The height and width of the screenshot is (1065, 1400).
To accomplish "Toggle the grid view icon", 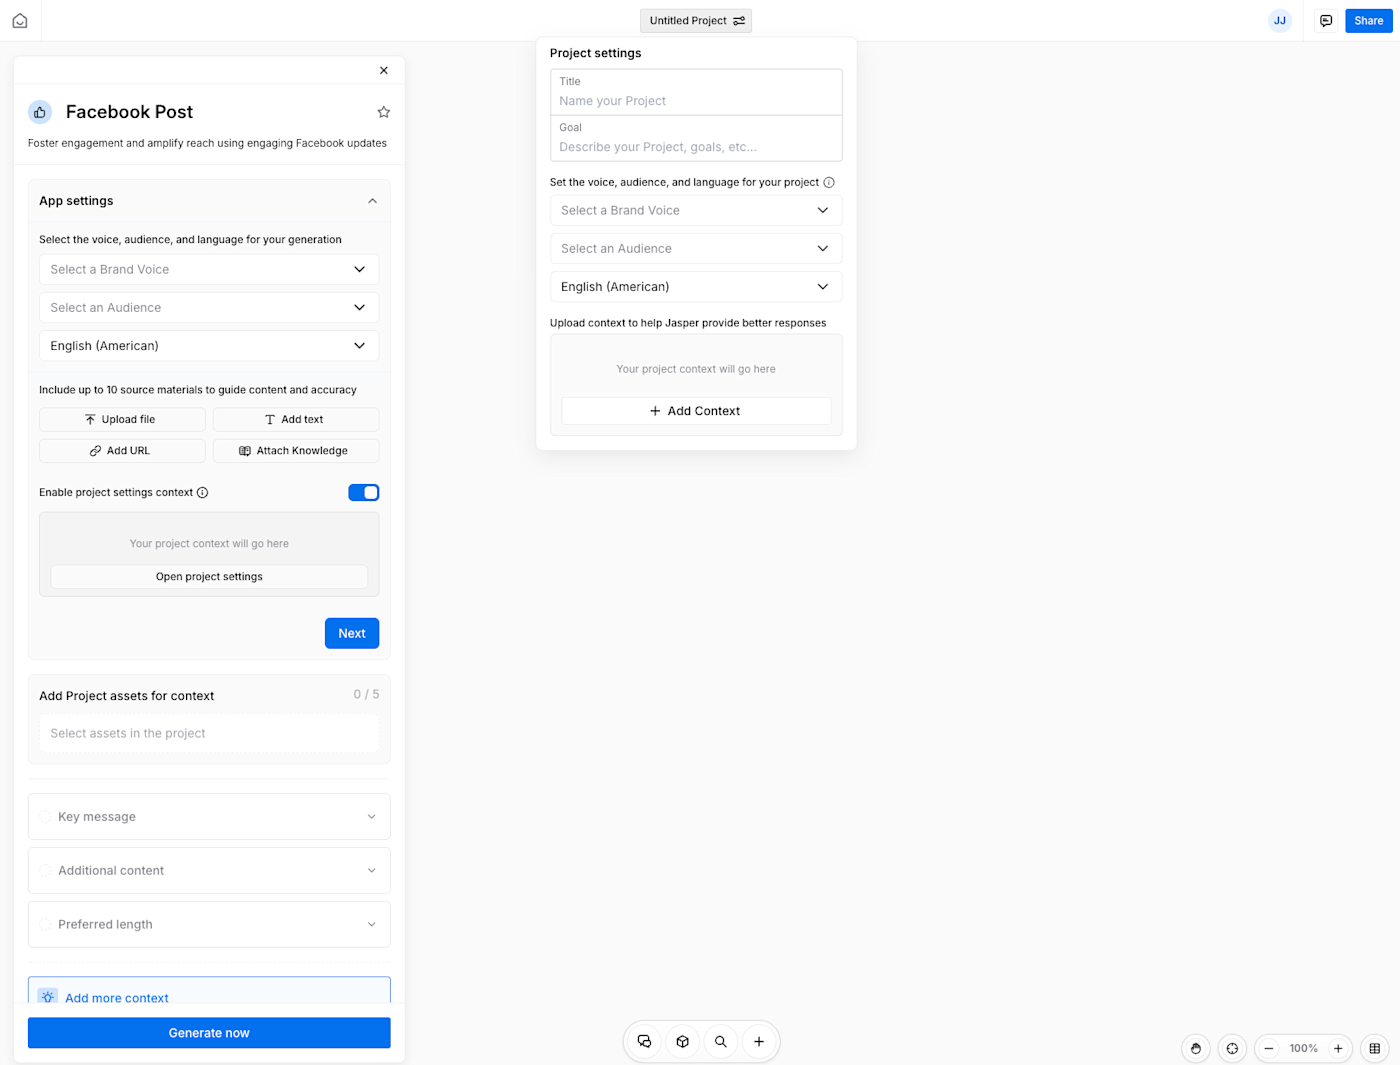I will tap(1375, 1048).
